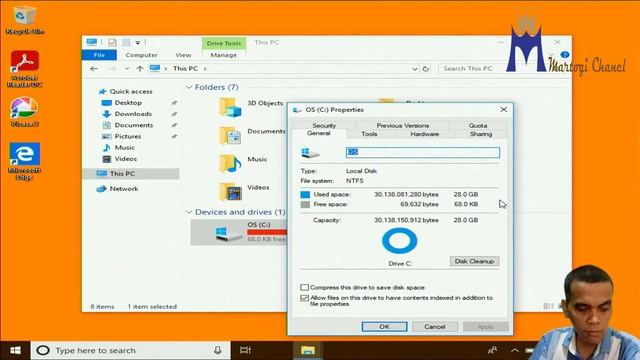
Task: Launch Microsoft Edge desktop shortcut
Action: tap(24, 161)
